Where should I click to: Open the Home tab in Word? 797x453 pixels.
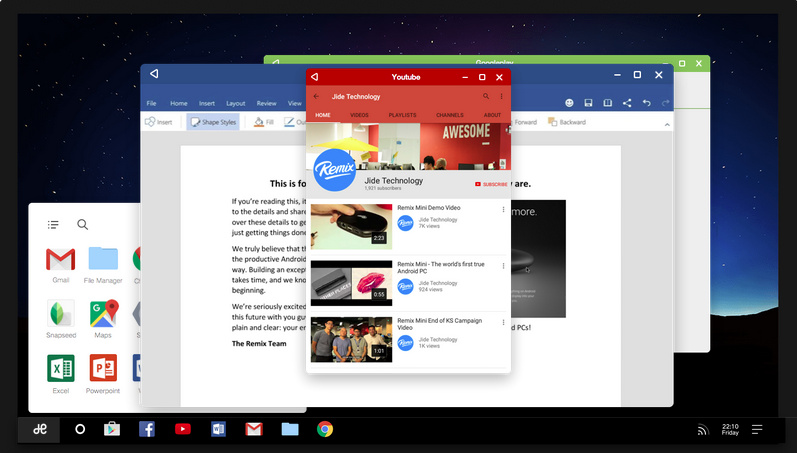(x=178, y=103)
